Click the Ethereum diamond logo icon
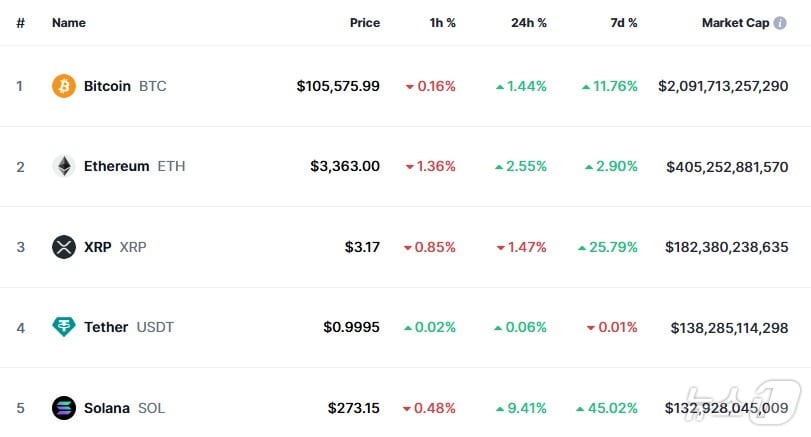 pos(64,166)
